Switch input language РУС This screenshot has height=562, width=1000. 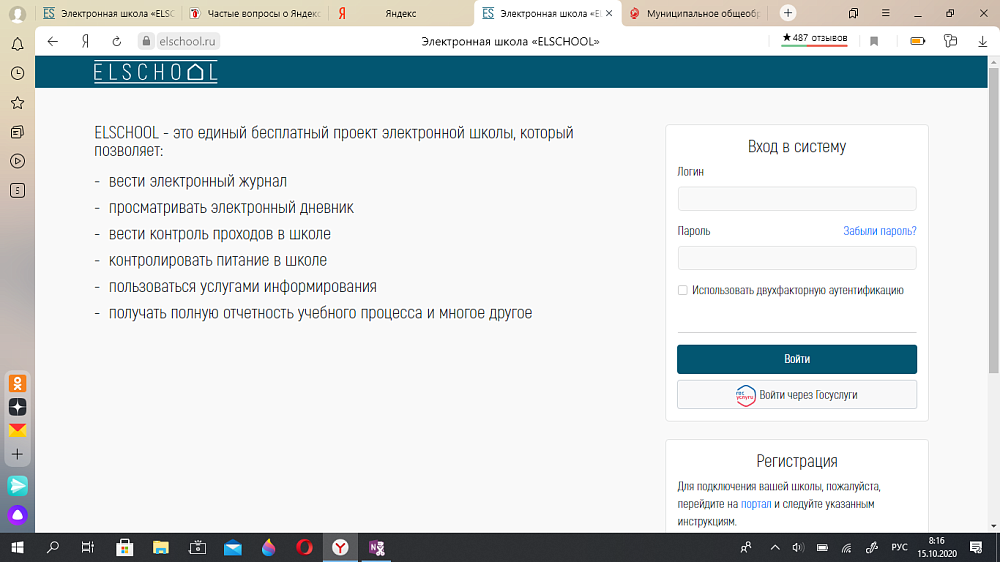899,547
